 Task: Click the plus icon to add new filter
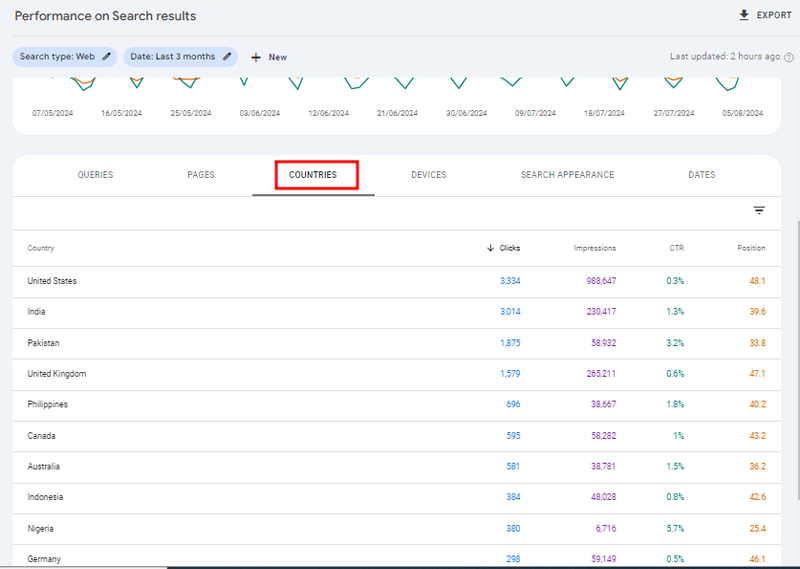point(256,57)
